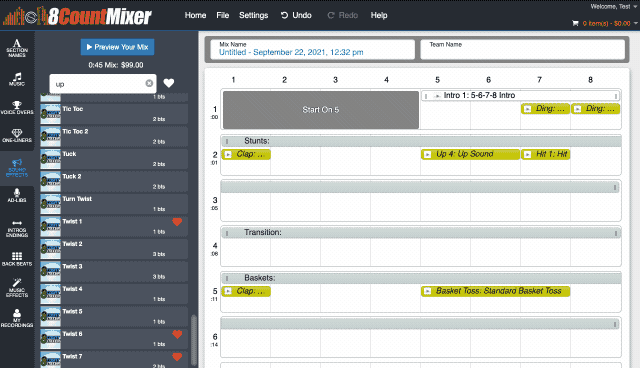
Task: Open the File menu
Action: click(x=222, y=15)
